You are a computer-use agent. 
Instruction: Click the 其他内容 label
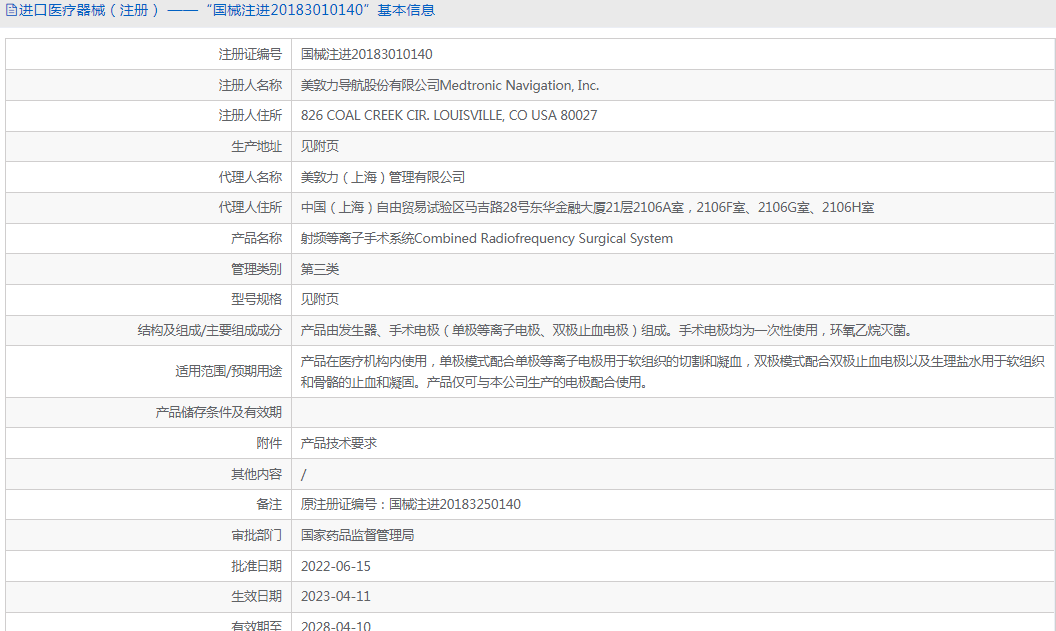coord(257,475)
